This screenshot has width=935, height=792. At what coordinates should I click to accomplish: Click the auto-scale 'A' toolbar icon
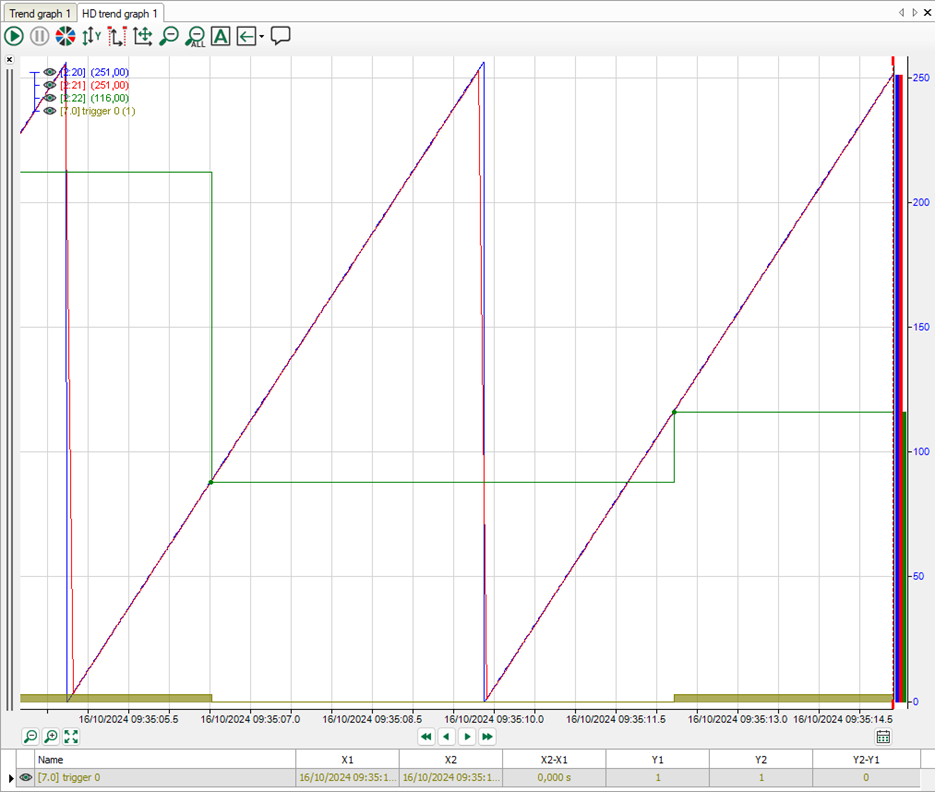221,36
